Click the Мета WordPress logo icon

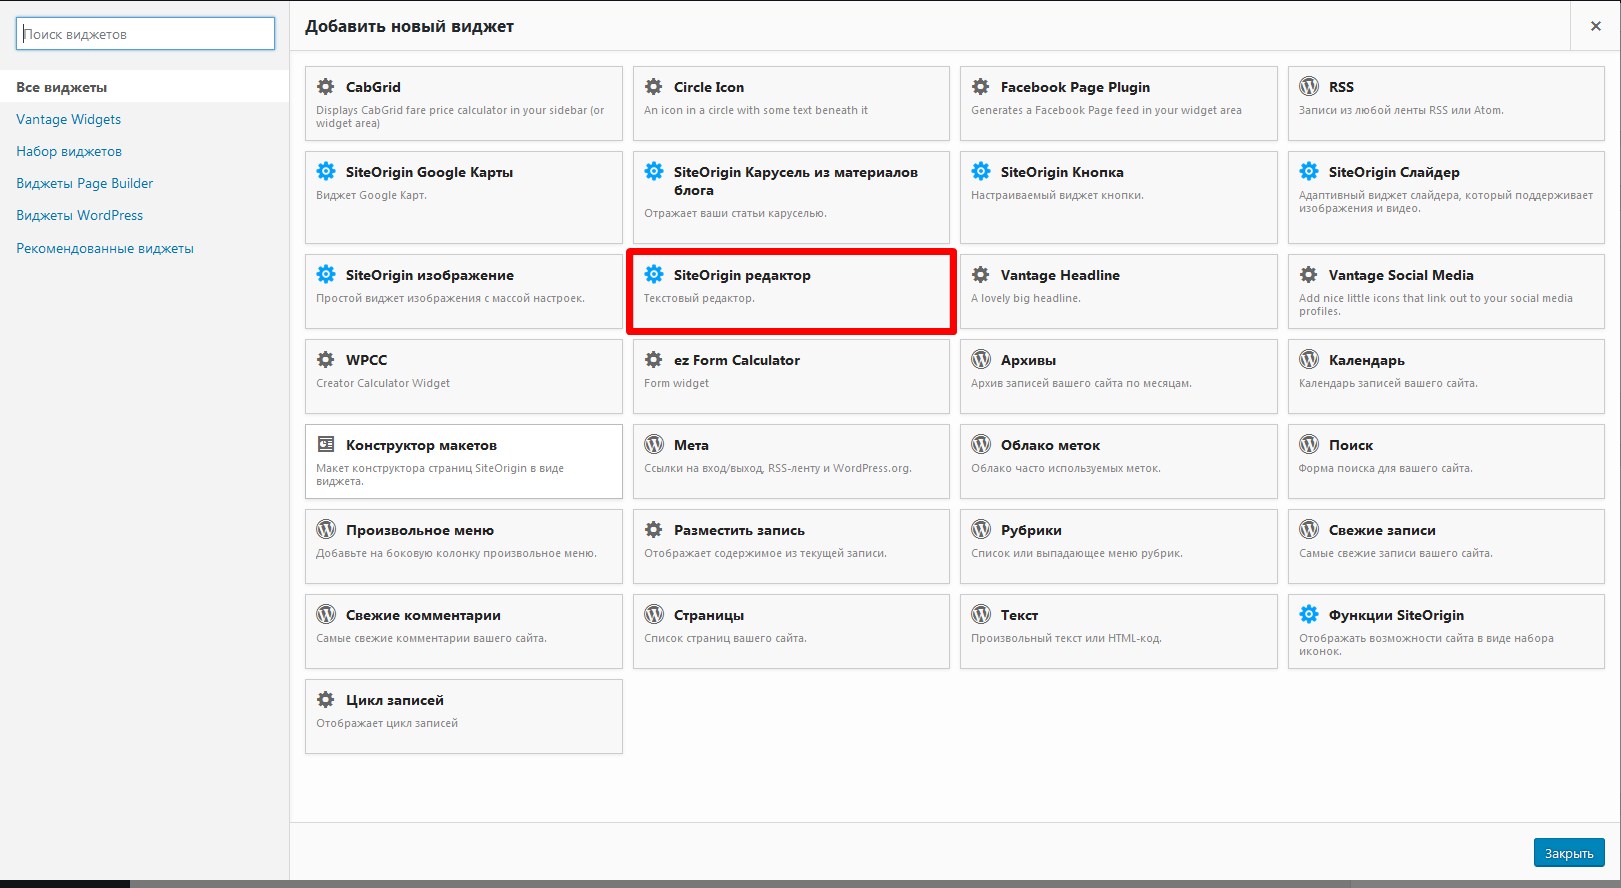[x=654, y=445]
